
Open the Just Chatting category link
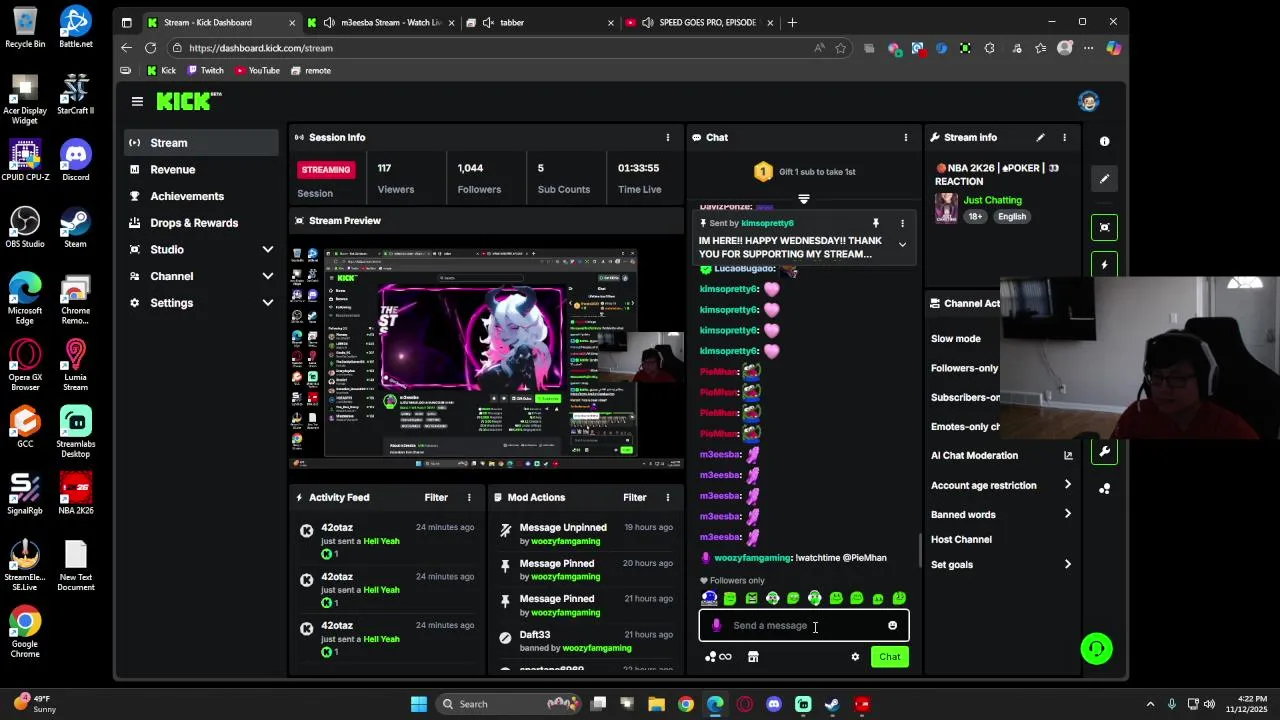point(992,200)
